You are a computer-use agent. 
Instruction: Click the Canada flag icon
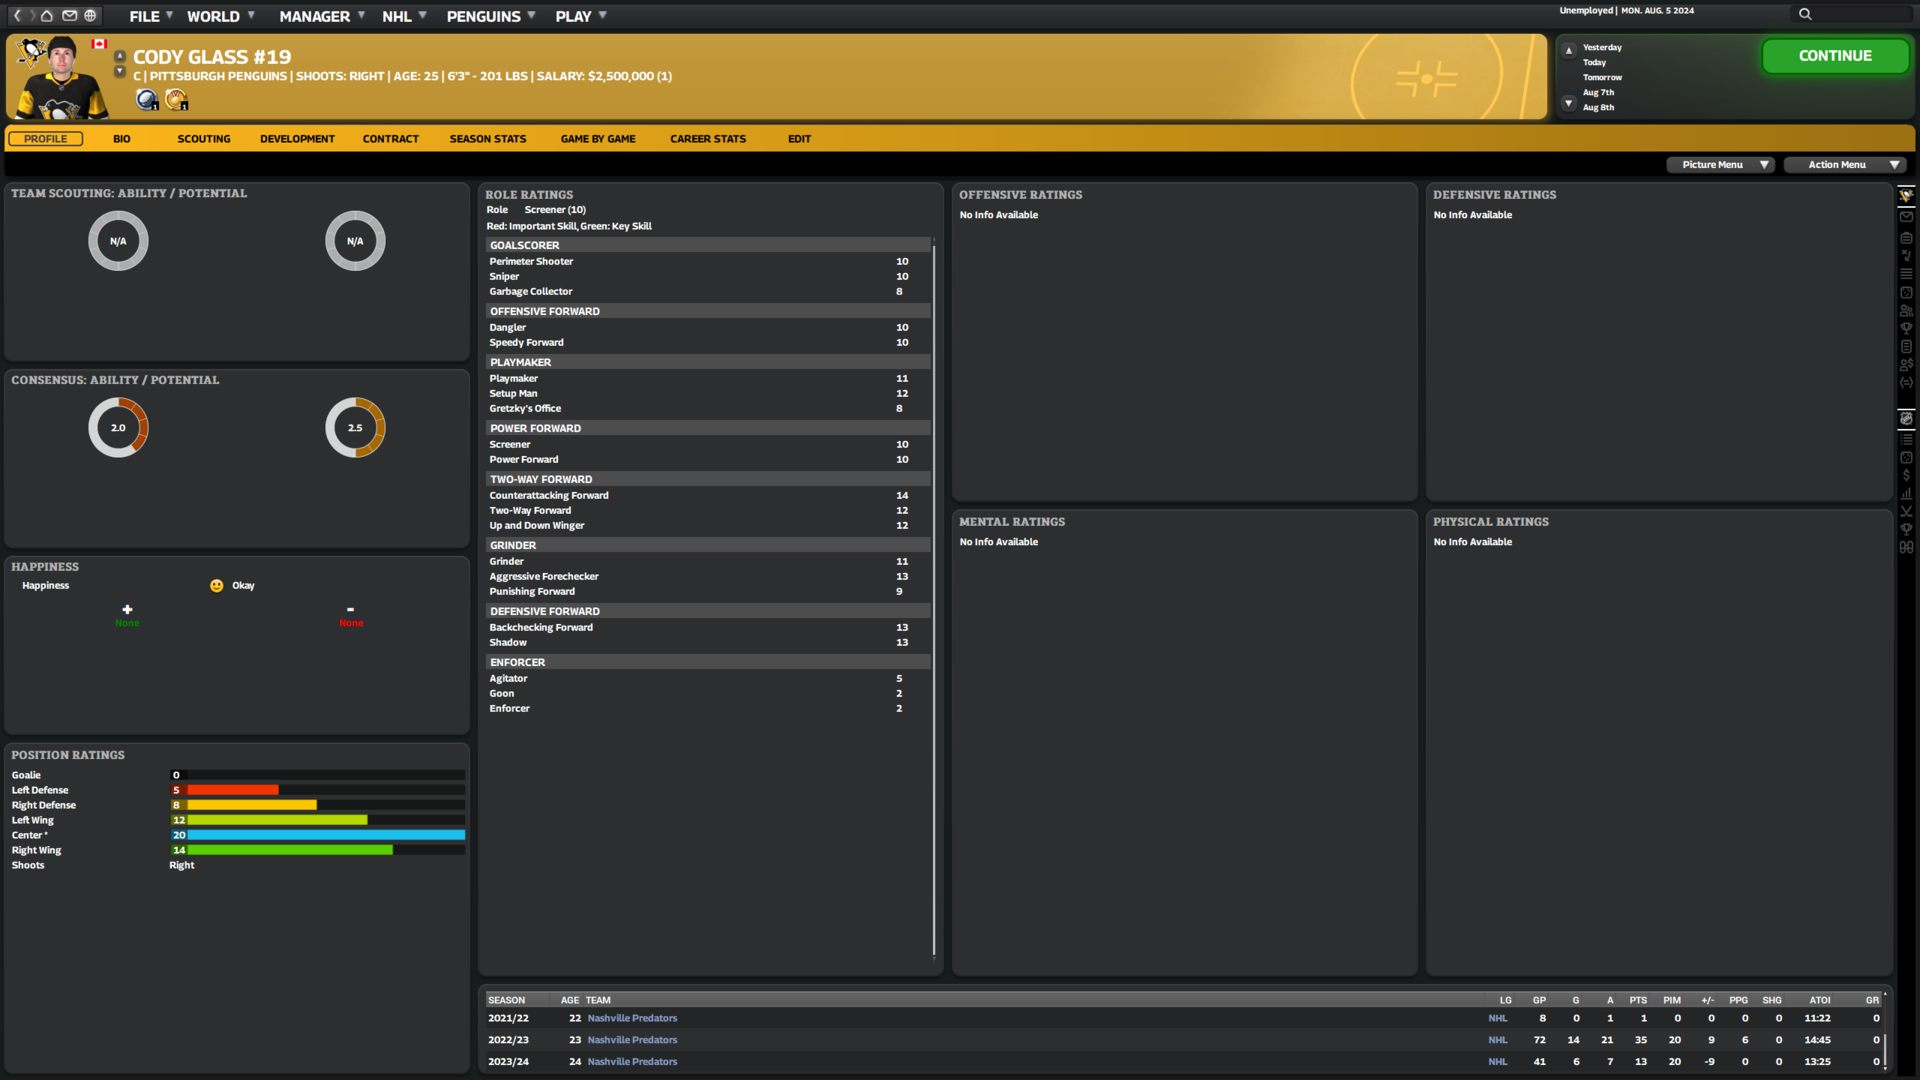[99, 44]
